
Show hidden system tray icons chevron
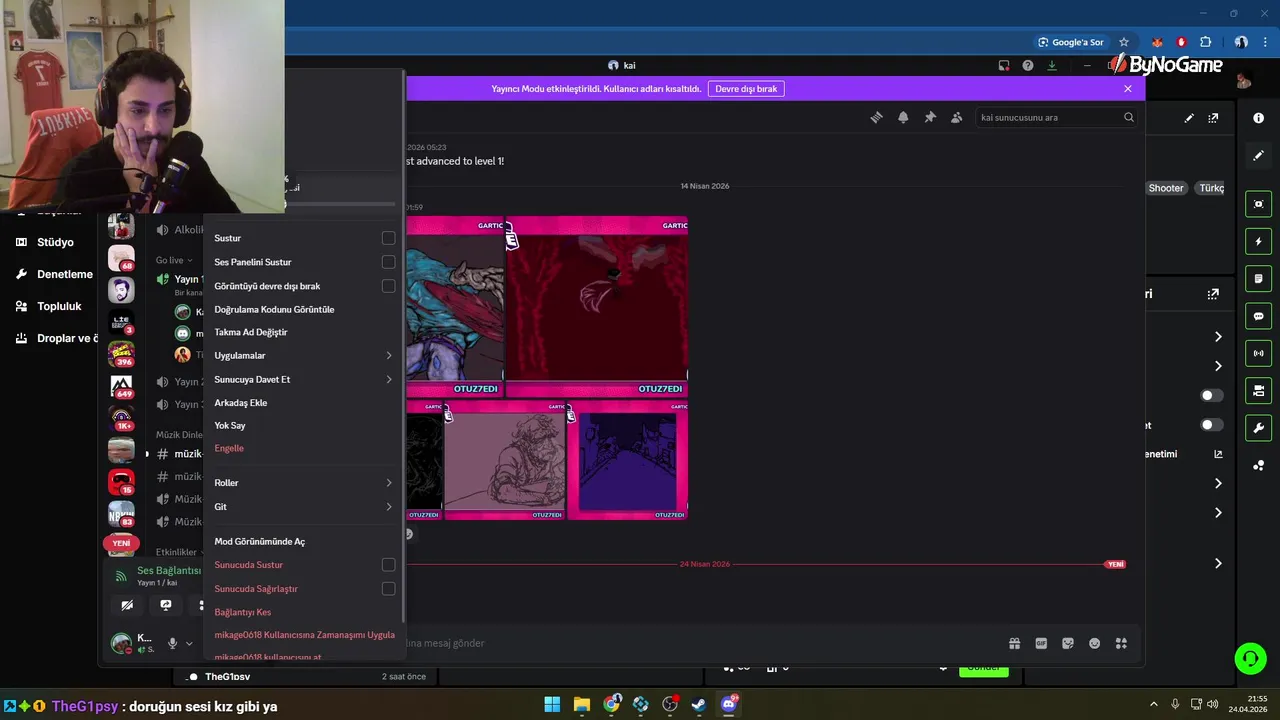pyautogui.click(x=1153, y=704)
